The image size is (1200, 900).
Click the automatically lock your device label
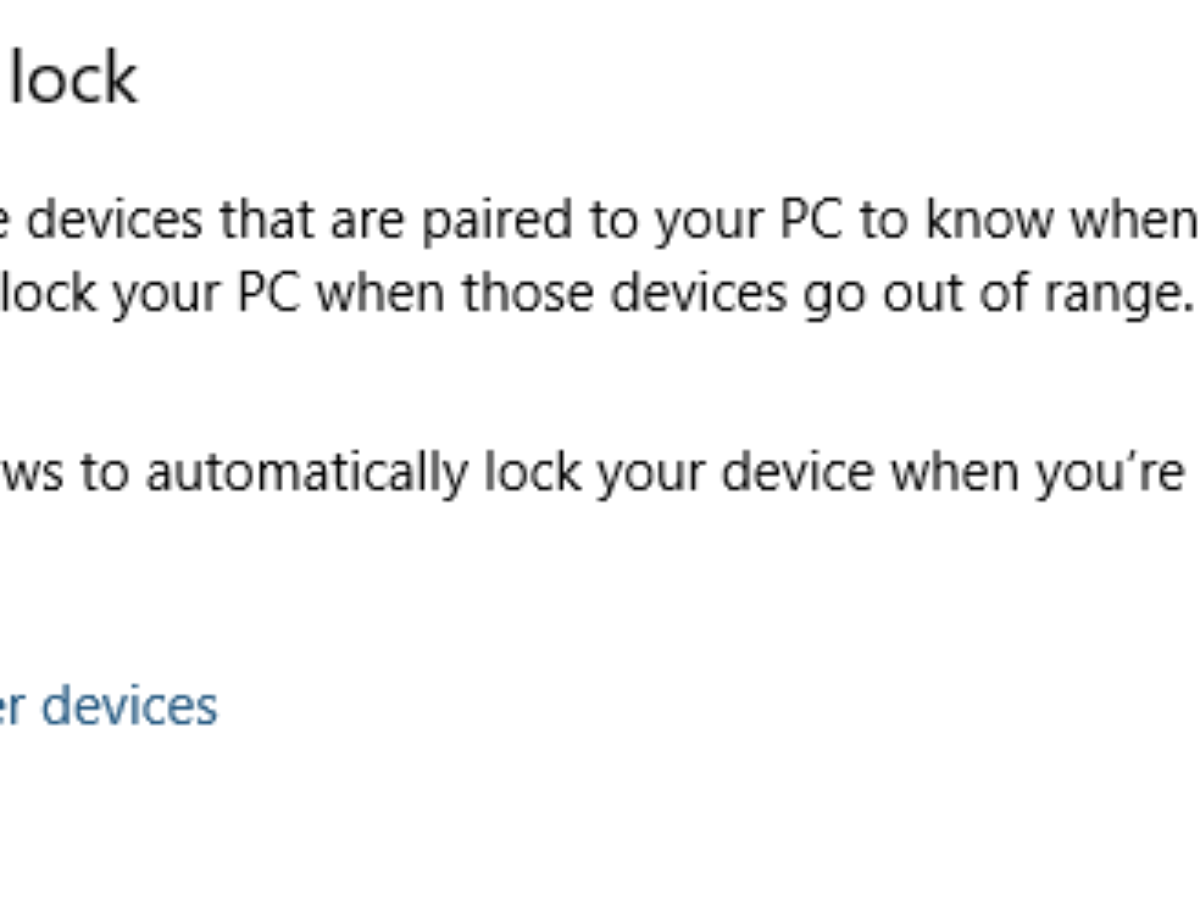coord(600,472)
